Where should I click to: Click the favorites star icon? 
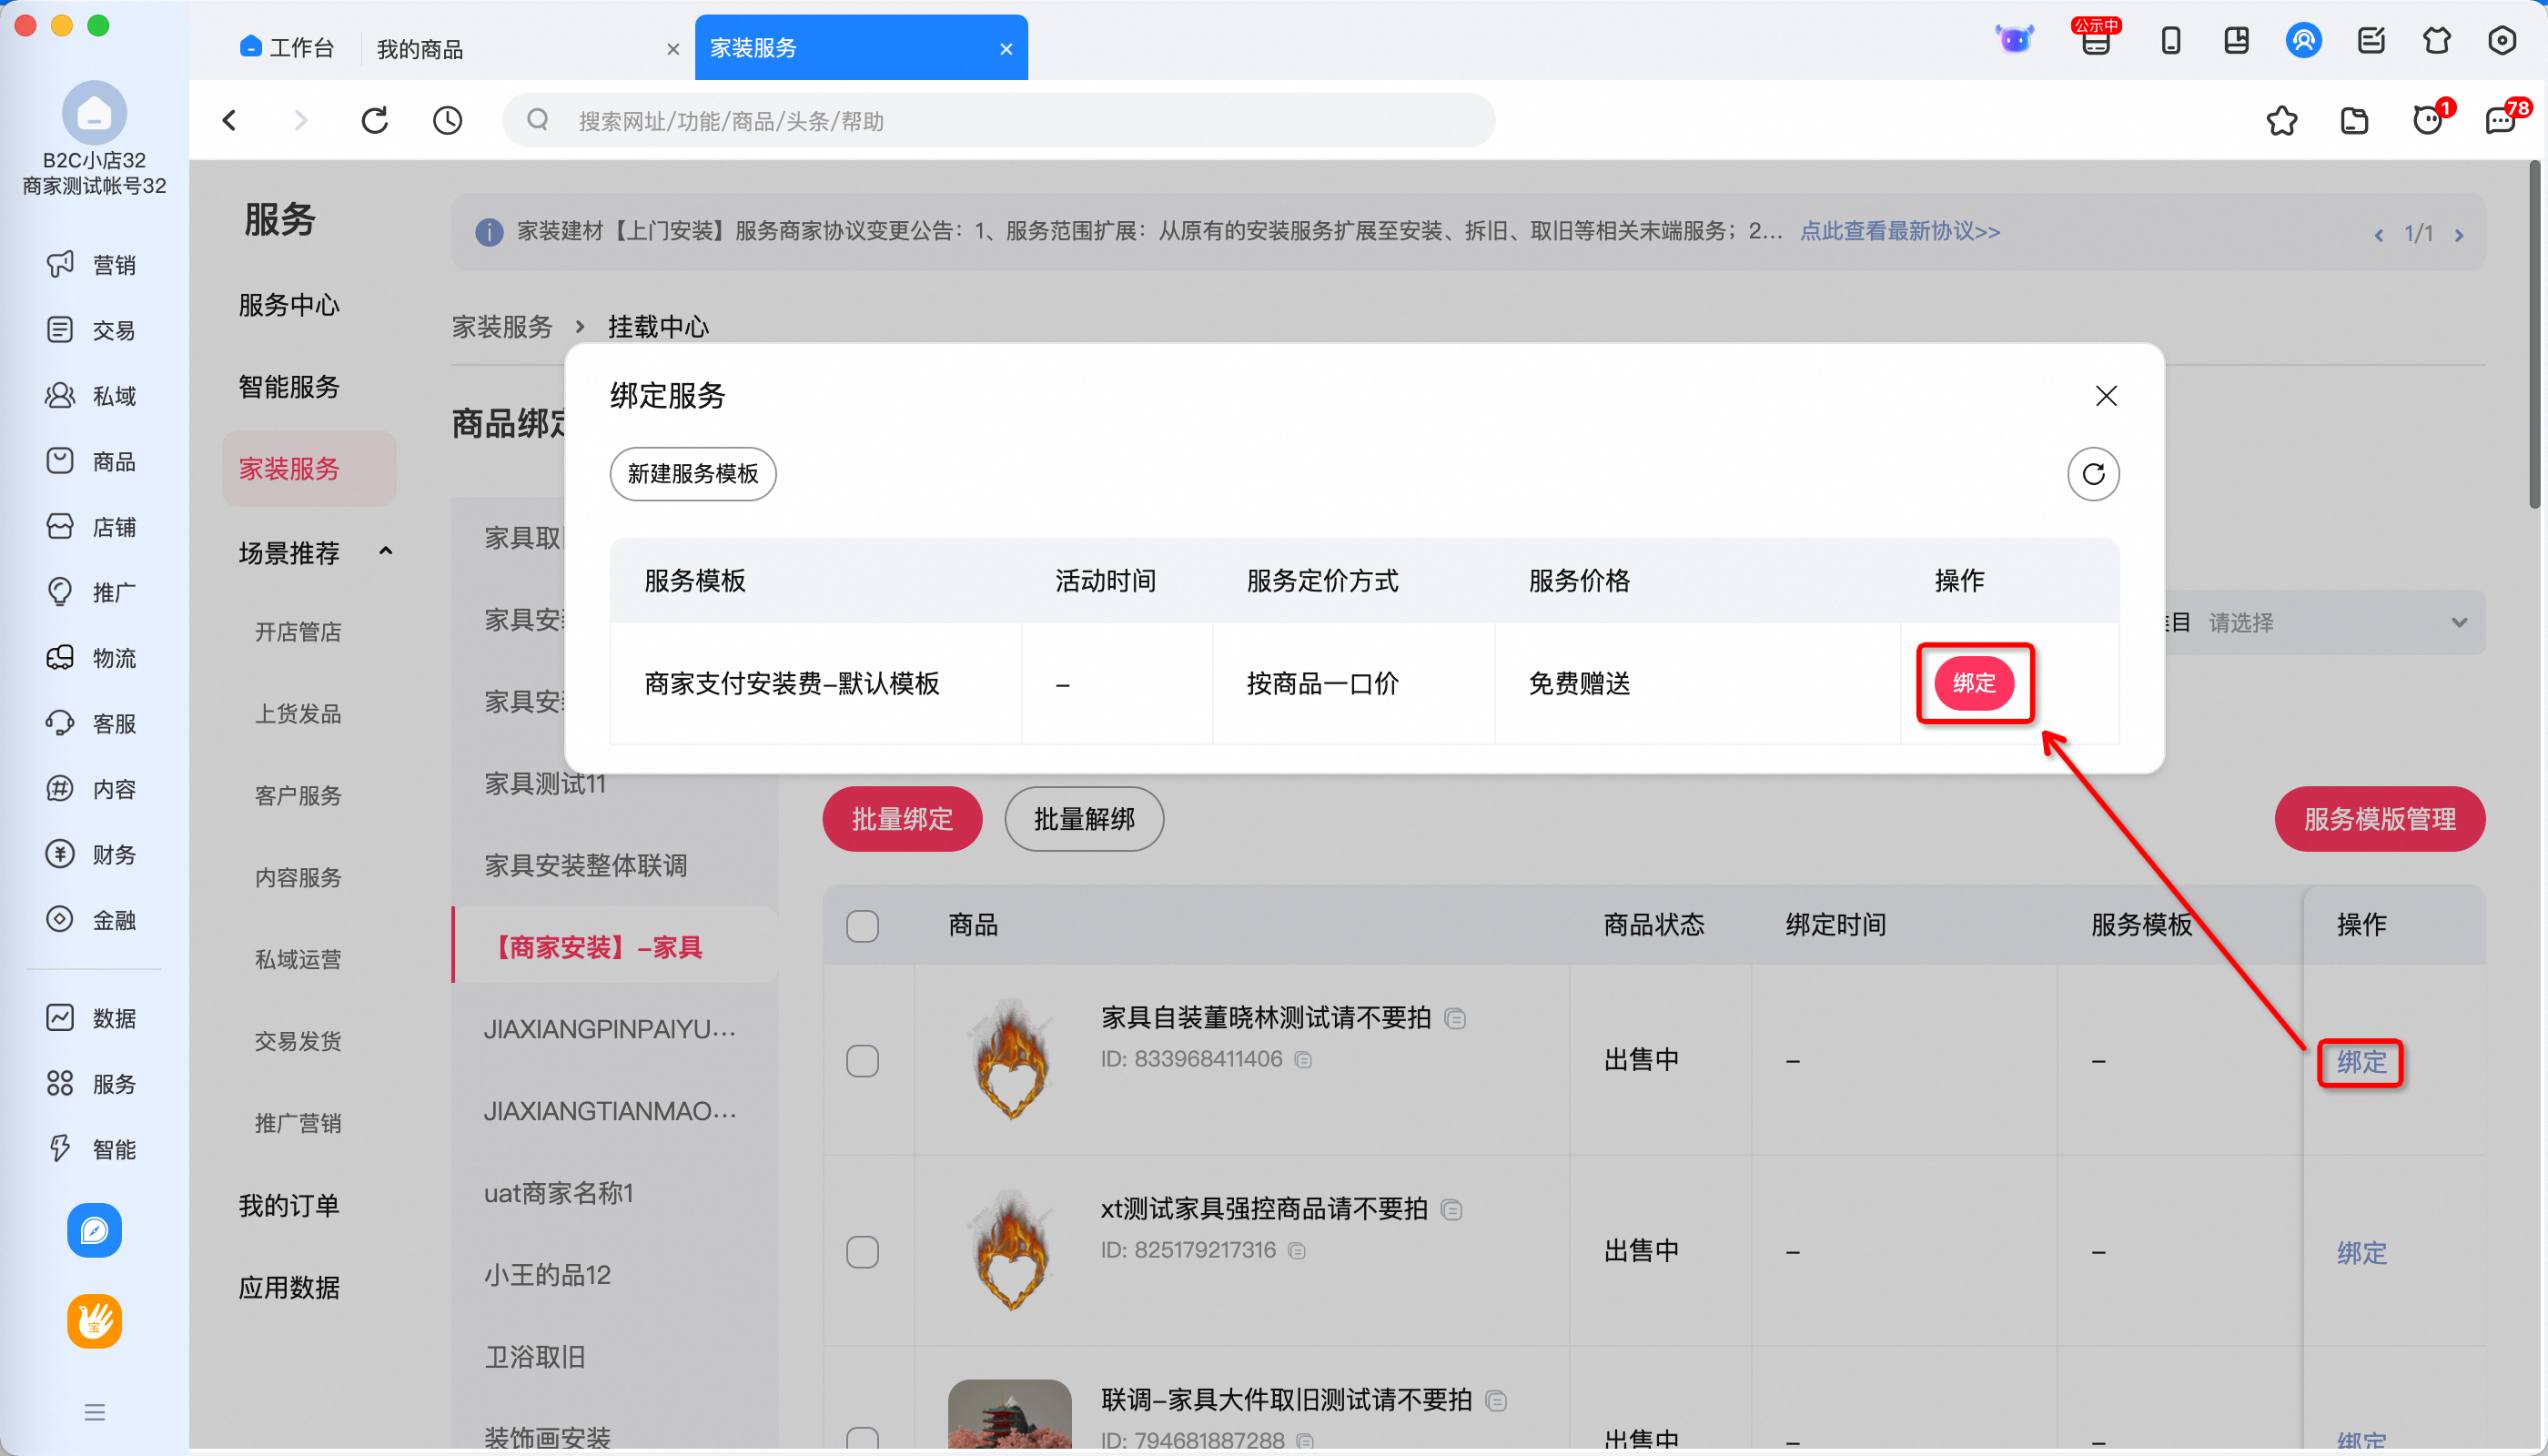click(2282, 121)
